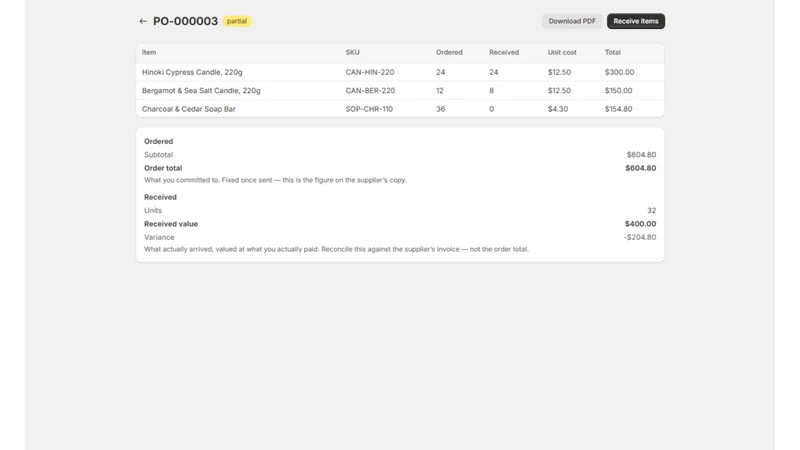Click SKU CAN-HIN-220
The width and height of the screenshot is (800, 450).
click(x=370, y=72)
